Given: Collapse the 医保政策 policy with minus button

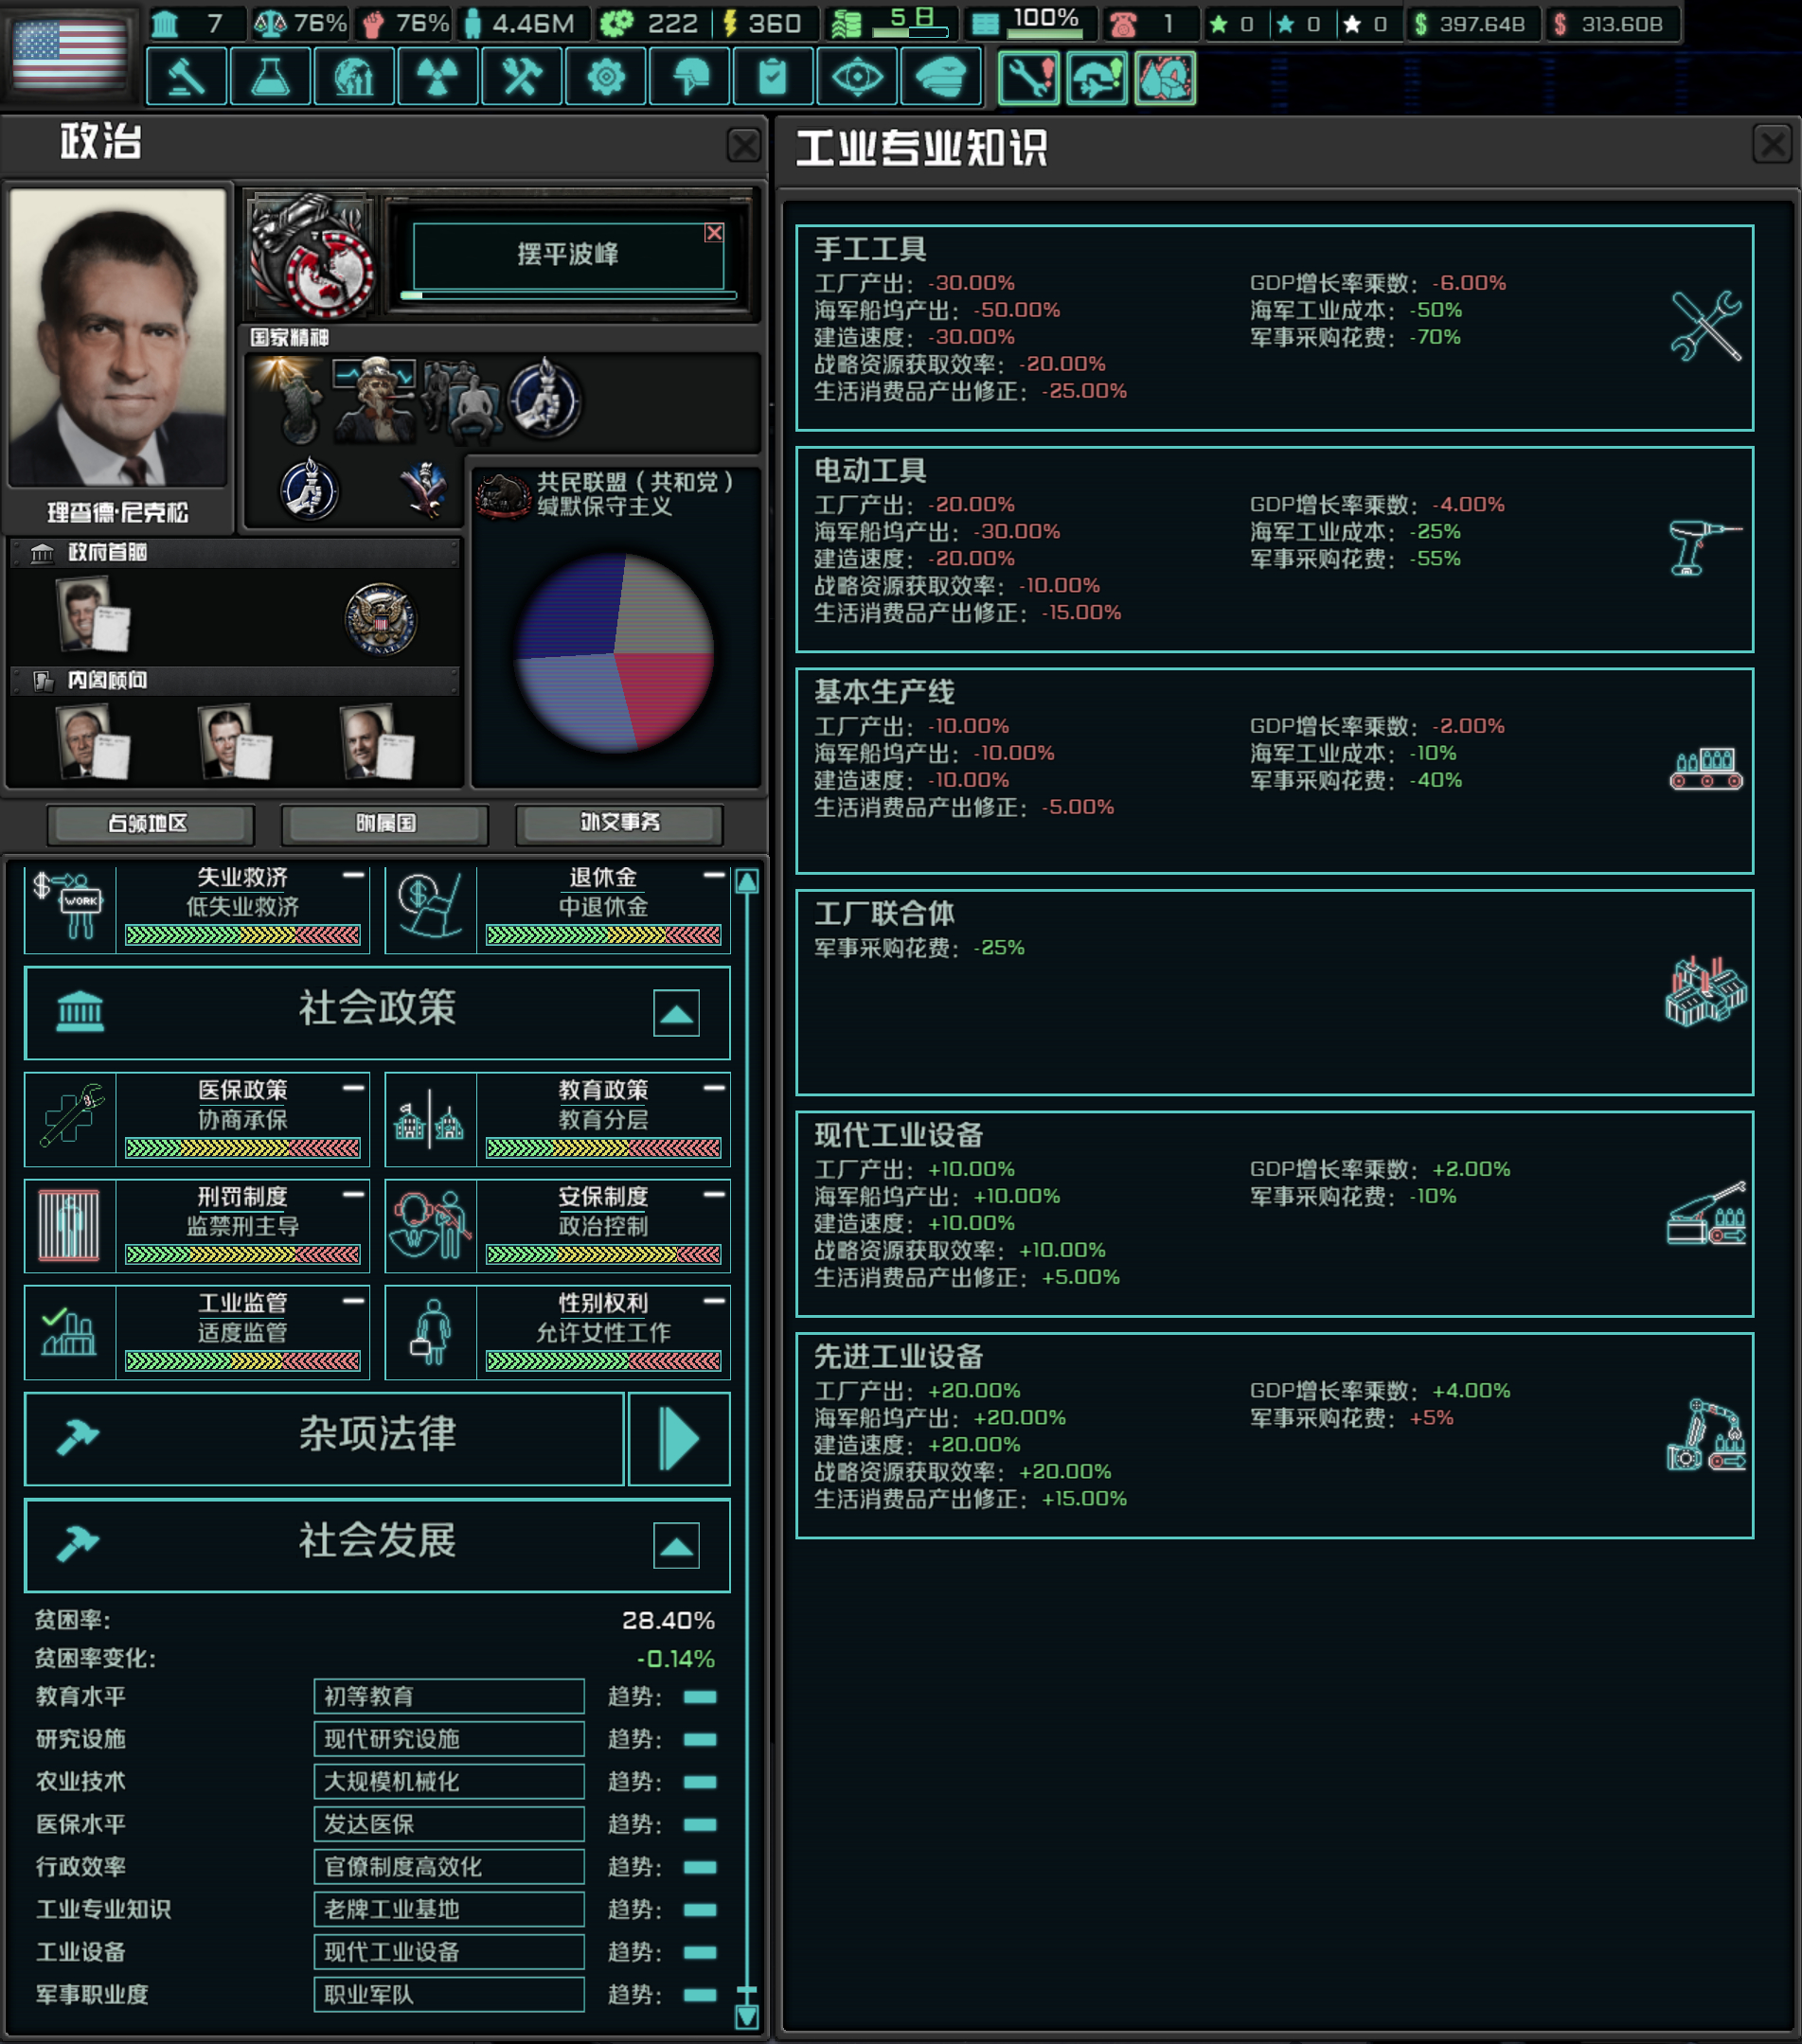Looking at the screenshot, I should click(354, 1087).
